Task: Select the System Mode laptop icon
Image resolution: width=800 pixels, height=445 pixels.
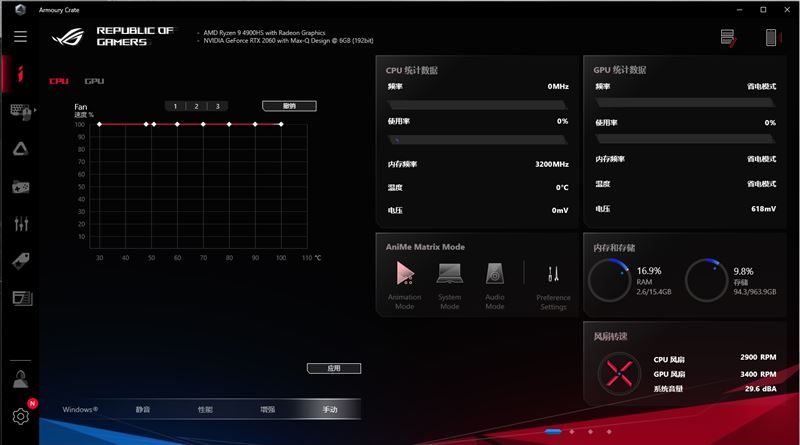Action: (x=449, y=273)
